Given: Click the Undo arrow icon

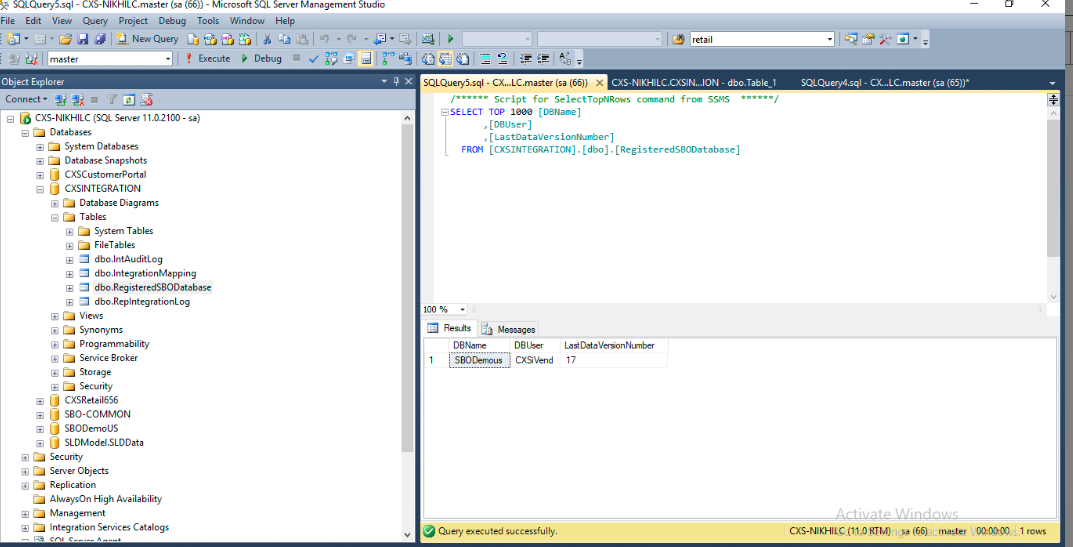Looking at the screenshot, I should (x=324, y=39).
